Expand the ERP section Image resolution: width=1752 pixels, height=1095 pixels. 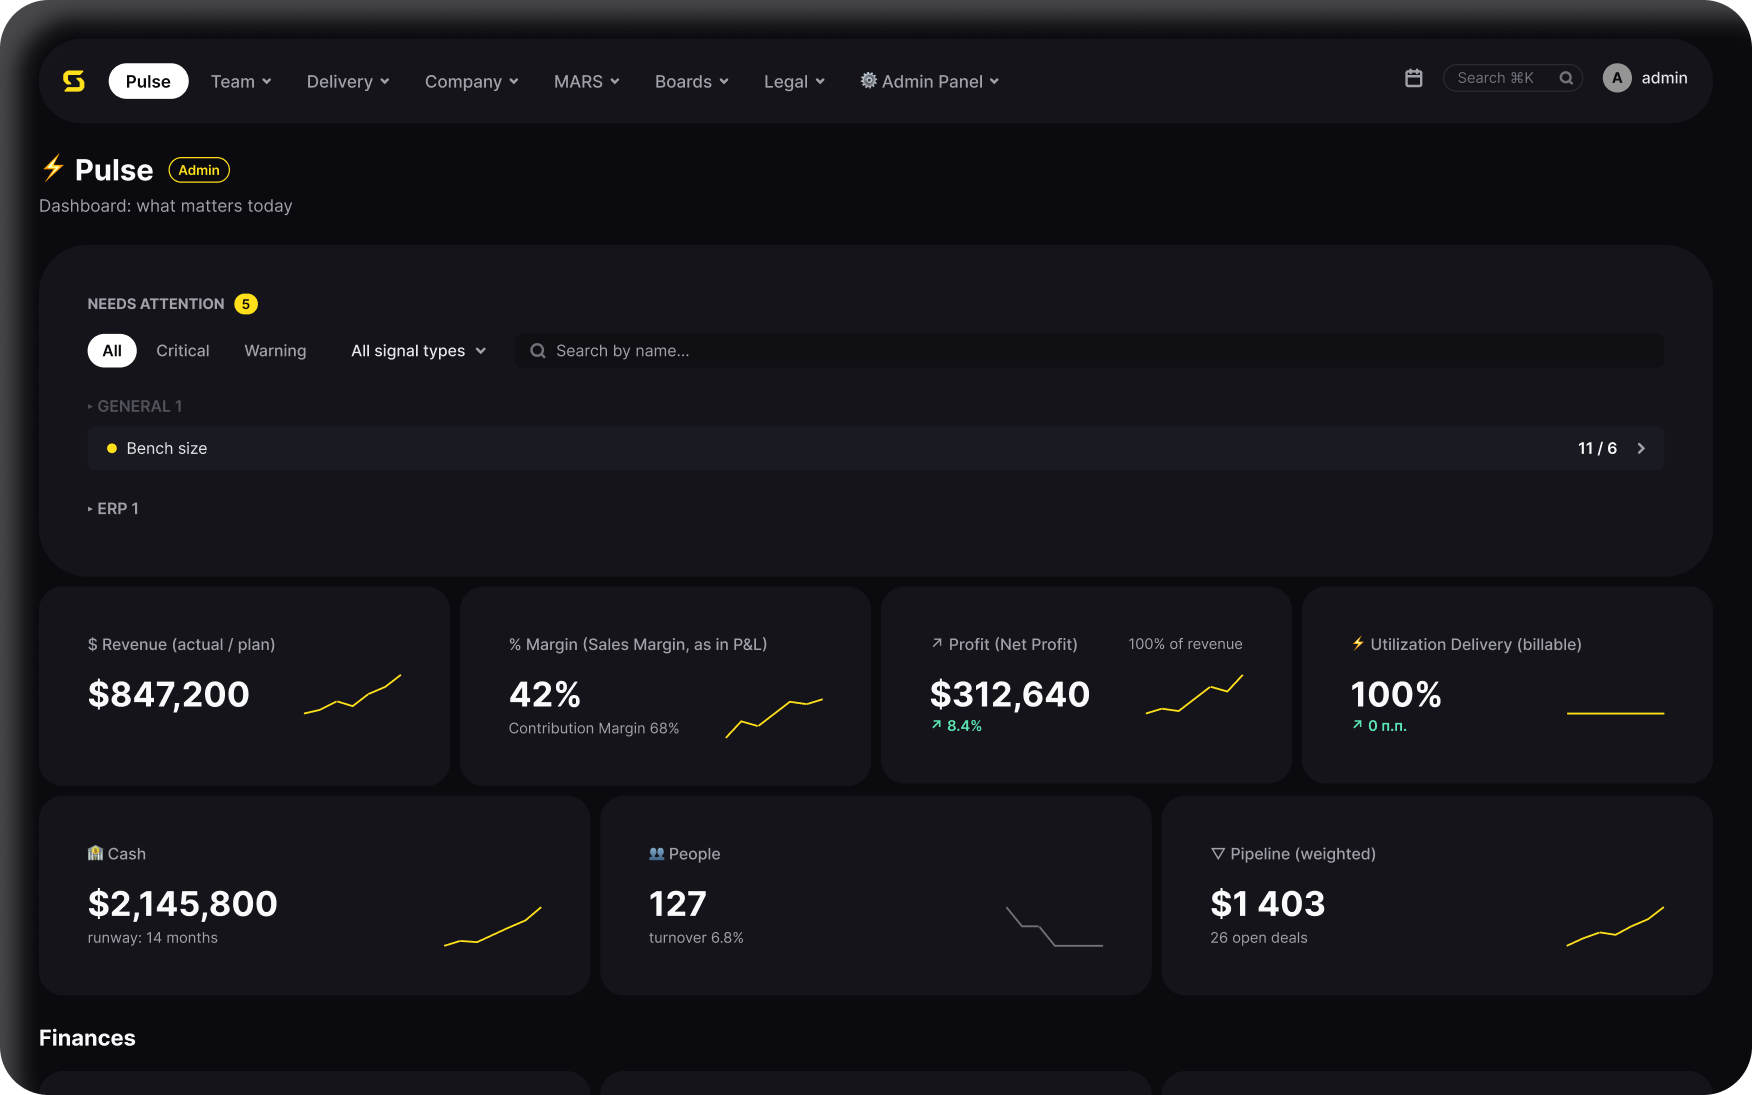(x=113, y=508)
